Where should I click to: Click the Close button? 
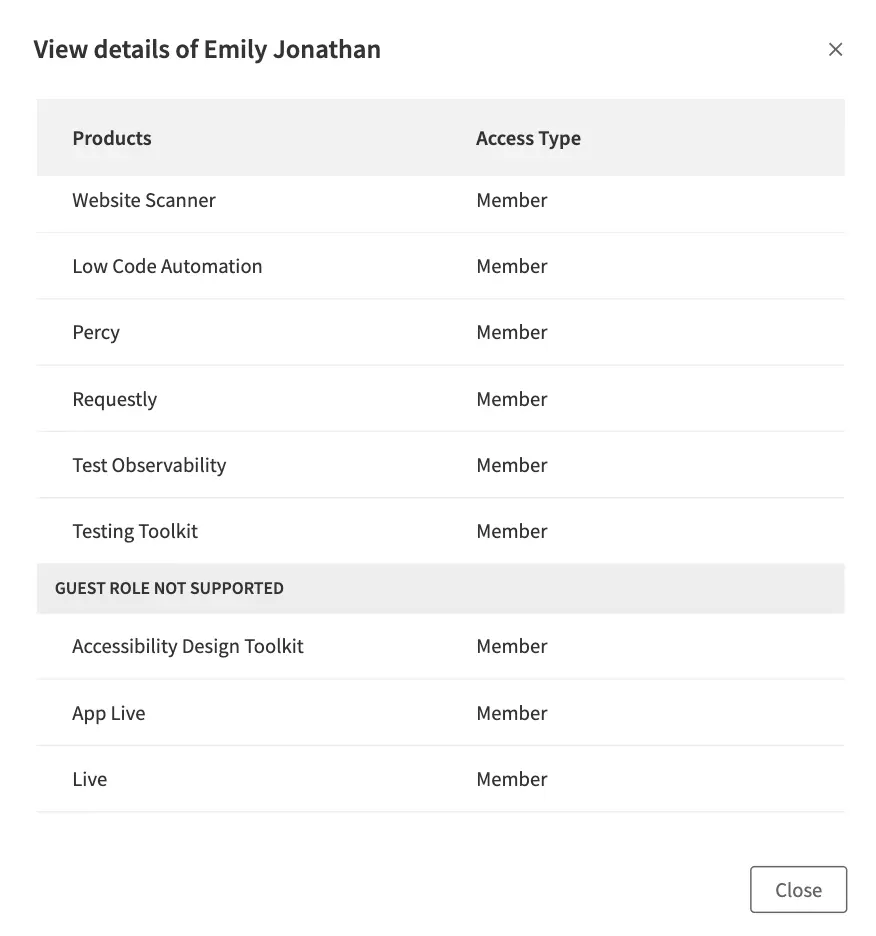click(x=798, y=889)
